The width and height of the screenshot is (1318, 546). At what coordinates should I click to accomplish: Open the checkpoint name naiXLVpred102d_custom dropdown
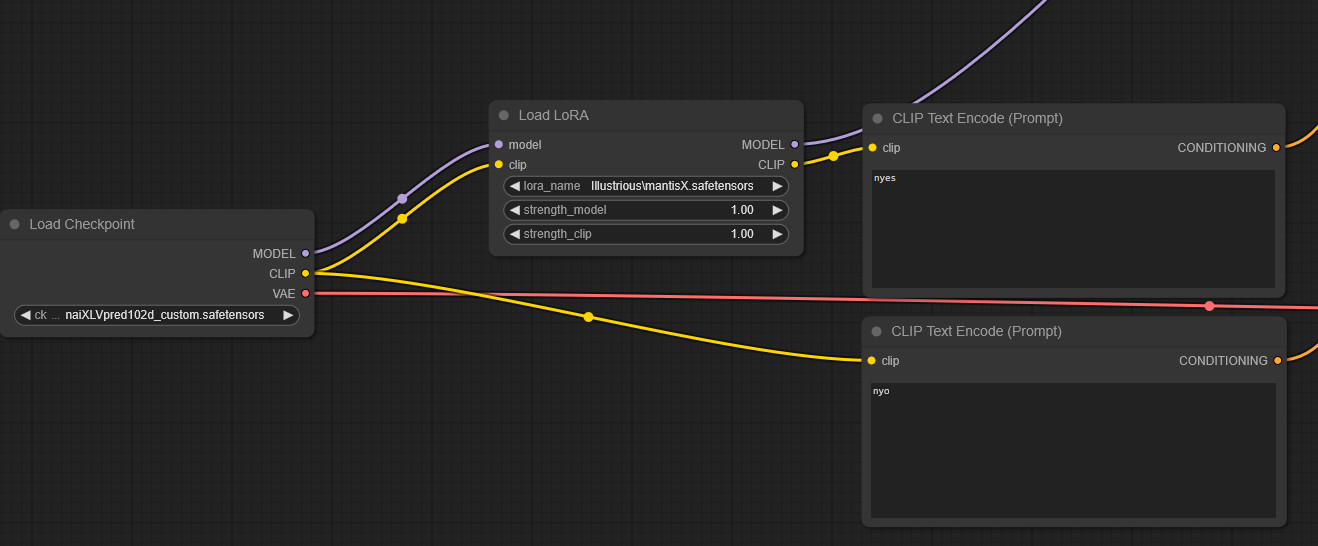point(157,315)
